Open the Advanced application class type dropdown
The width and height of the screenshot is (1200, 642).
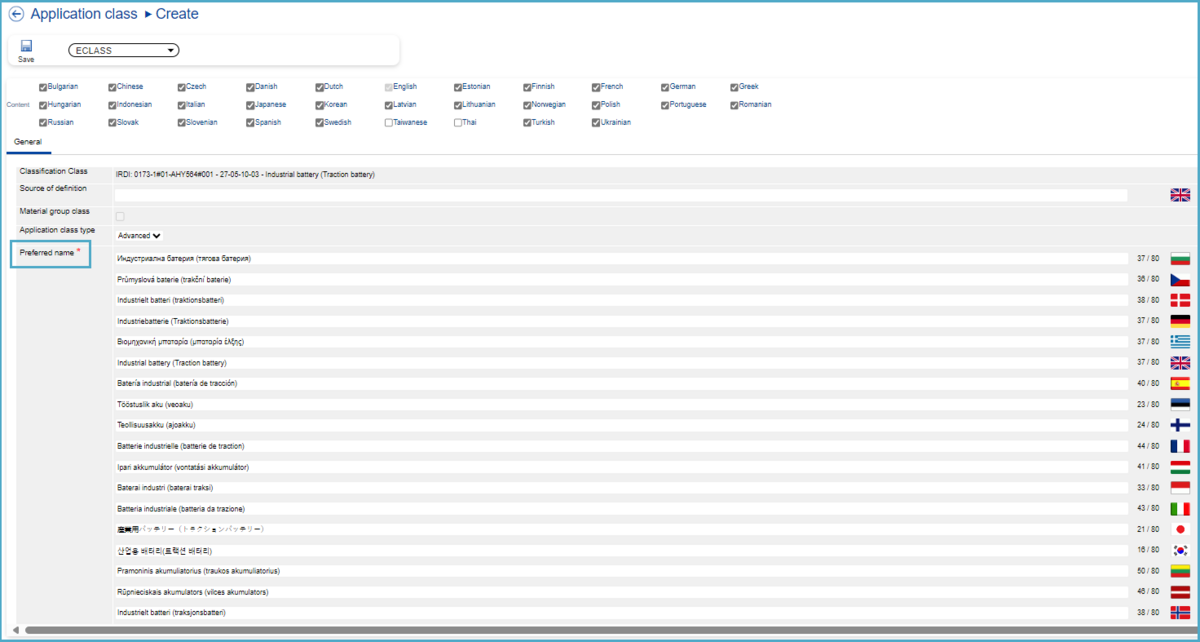(x=139, y=236)
